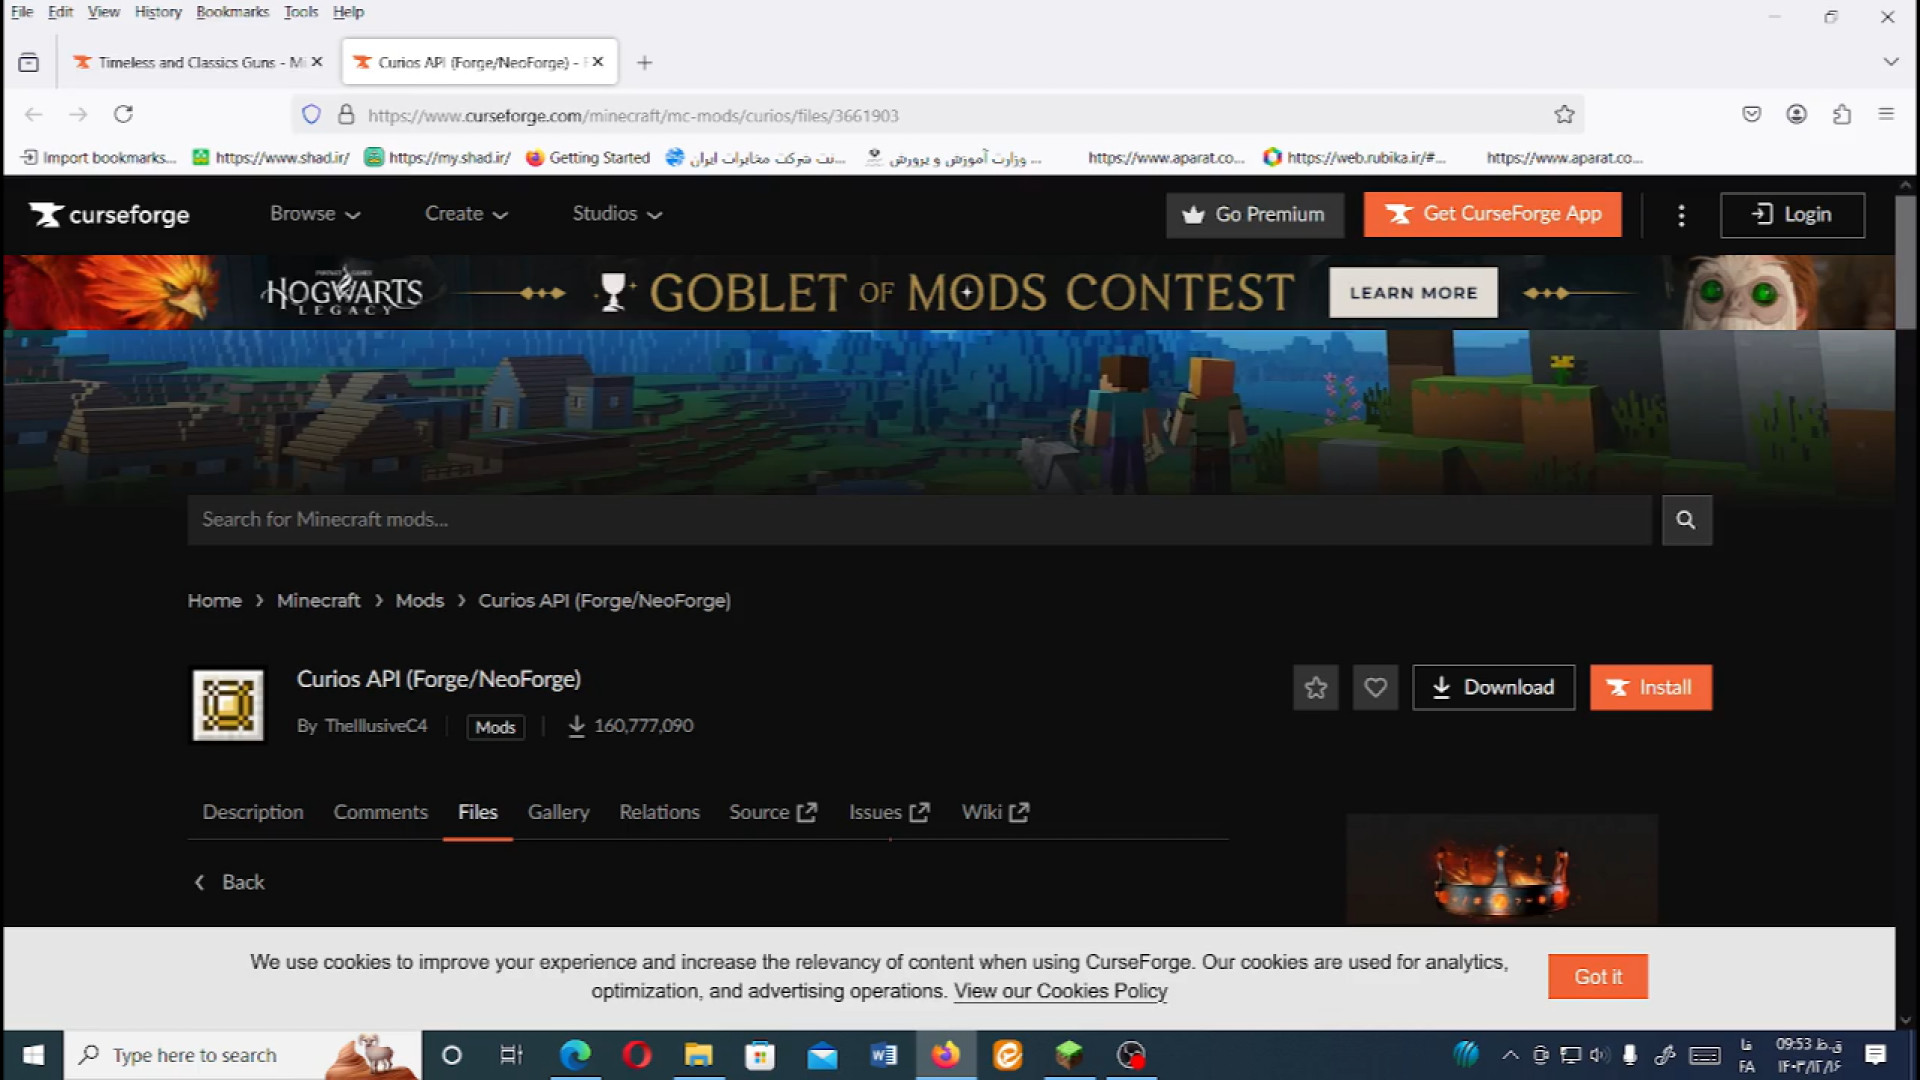Go back with browser back arrow
This screenshot has width=1920, height=1080.
(x=34, y=115)
